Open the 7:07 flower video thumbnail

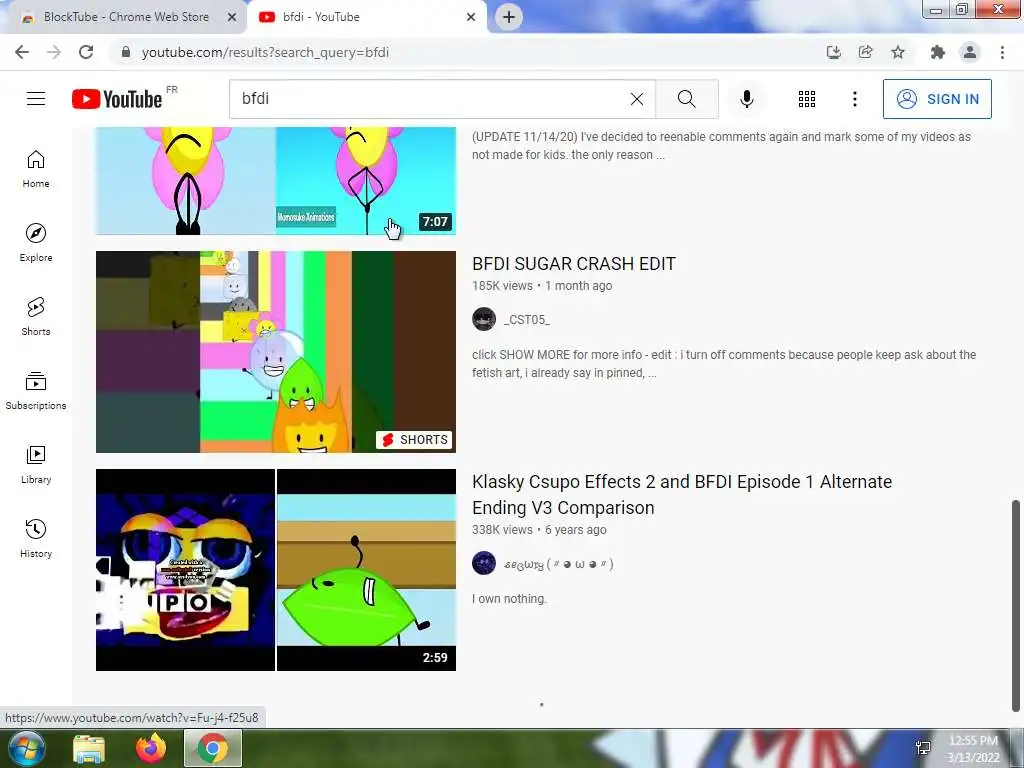tap(276, 181)
